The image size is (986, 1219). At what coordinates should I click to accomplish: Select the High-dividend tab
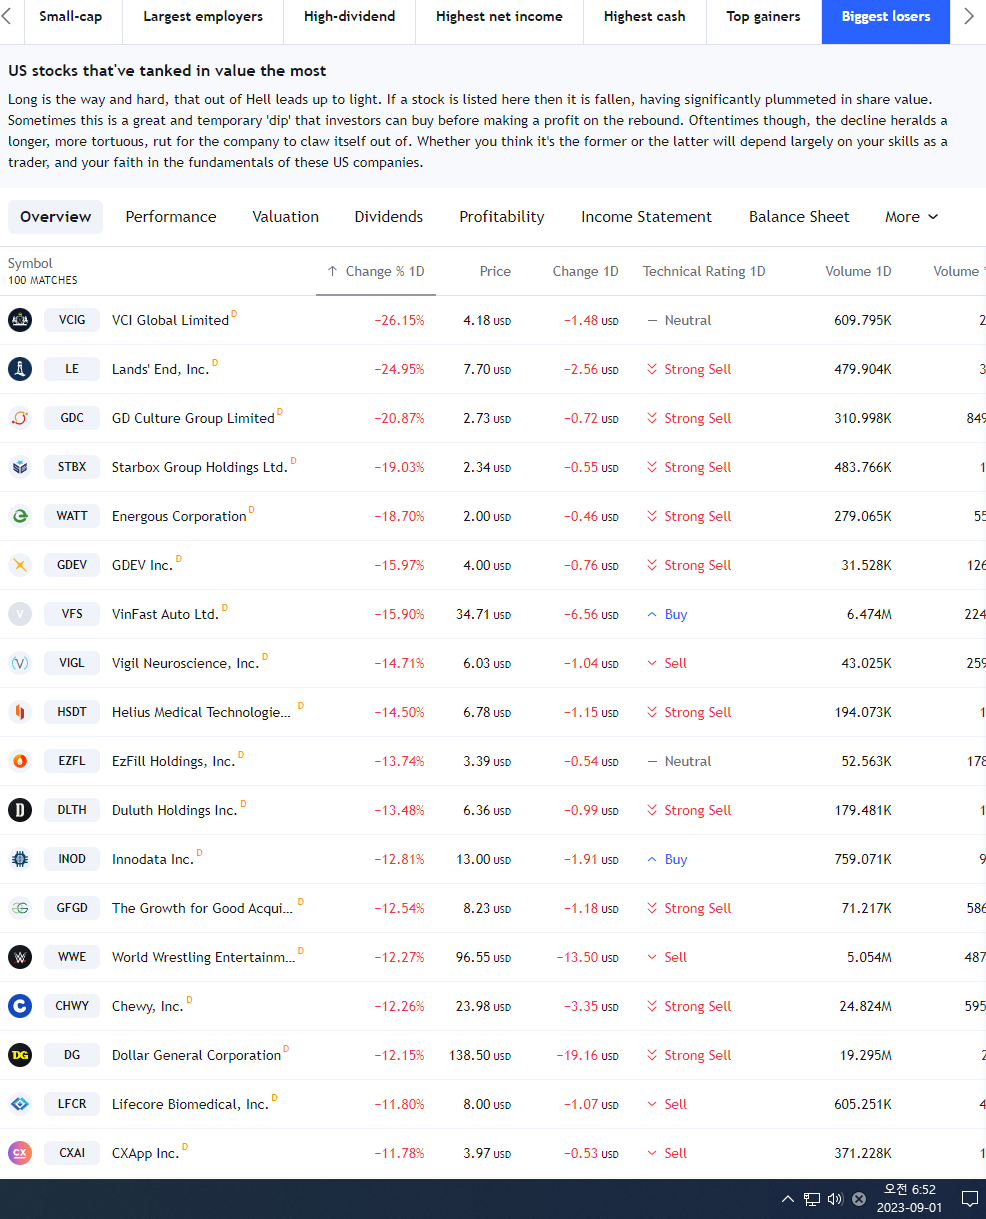[350, 17]
